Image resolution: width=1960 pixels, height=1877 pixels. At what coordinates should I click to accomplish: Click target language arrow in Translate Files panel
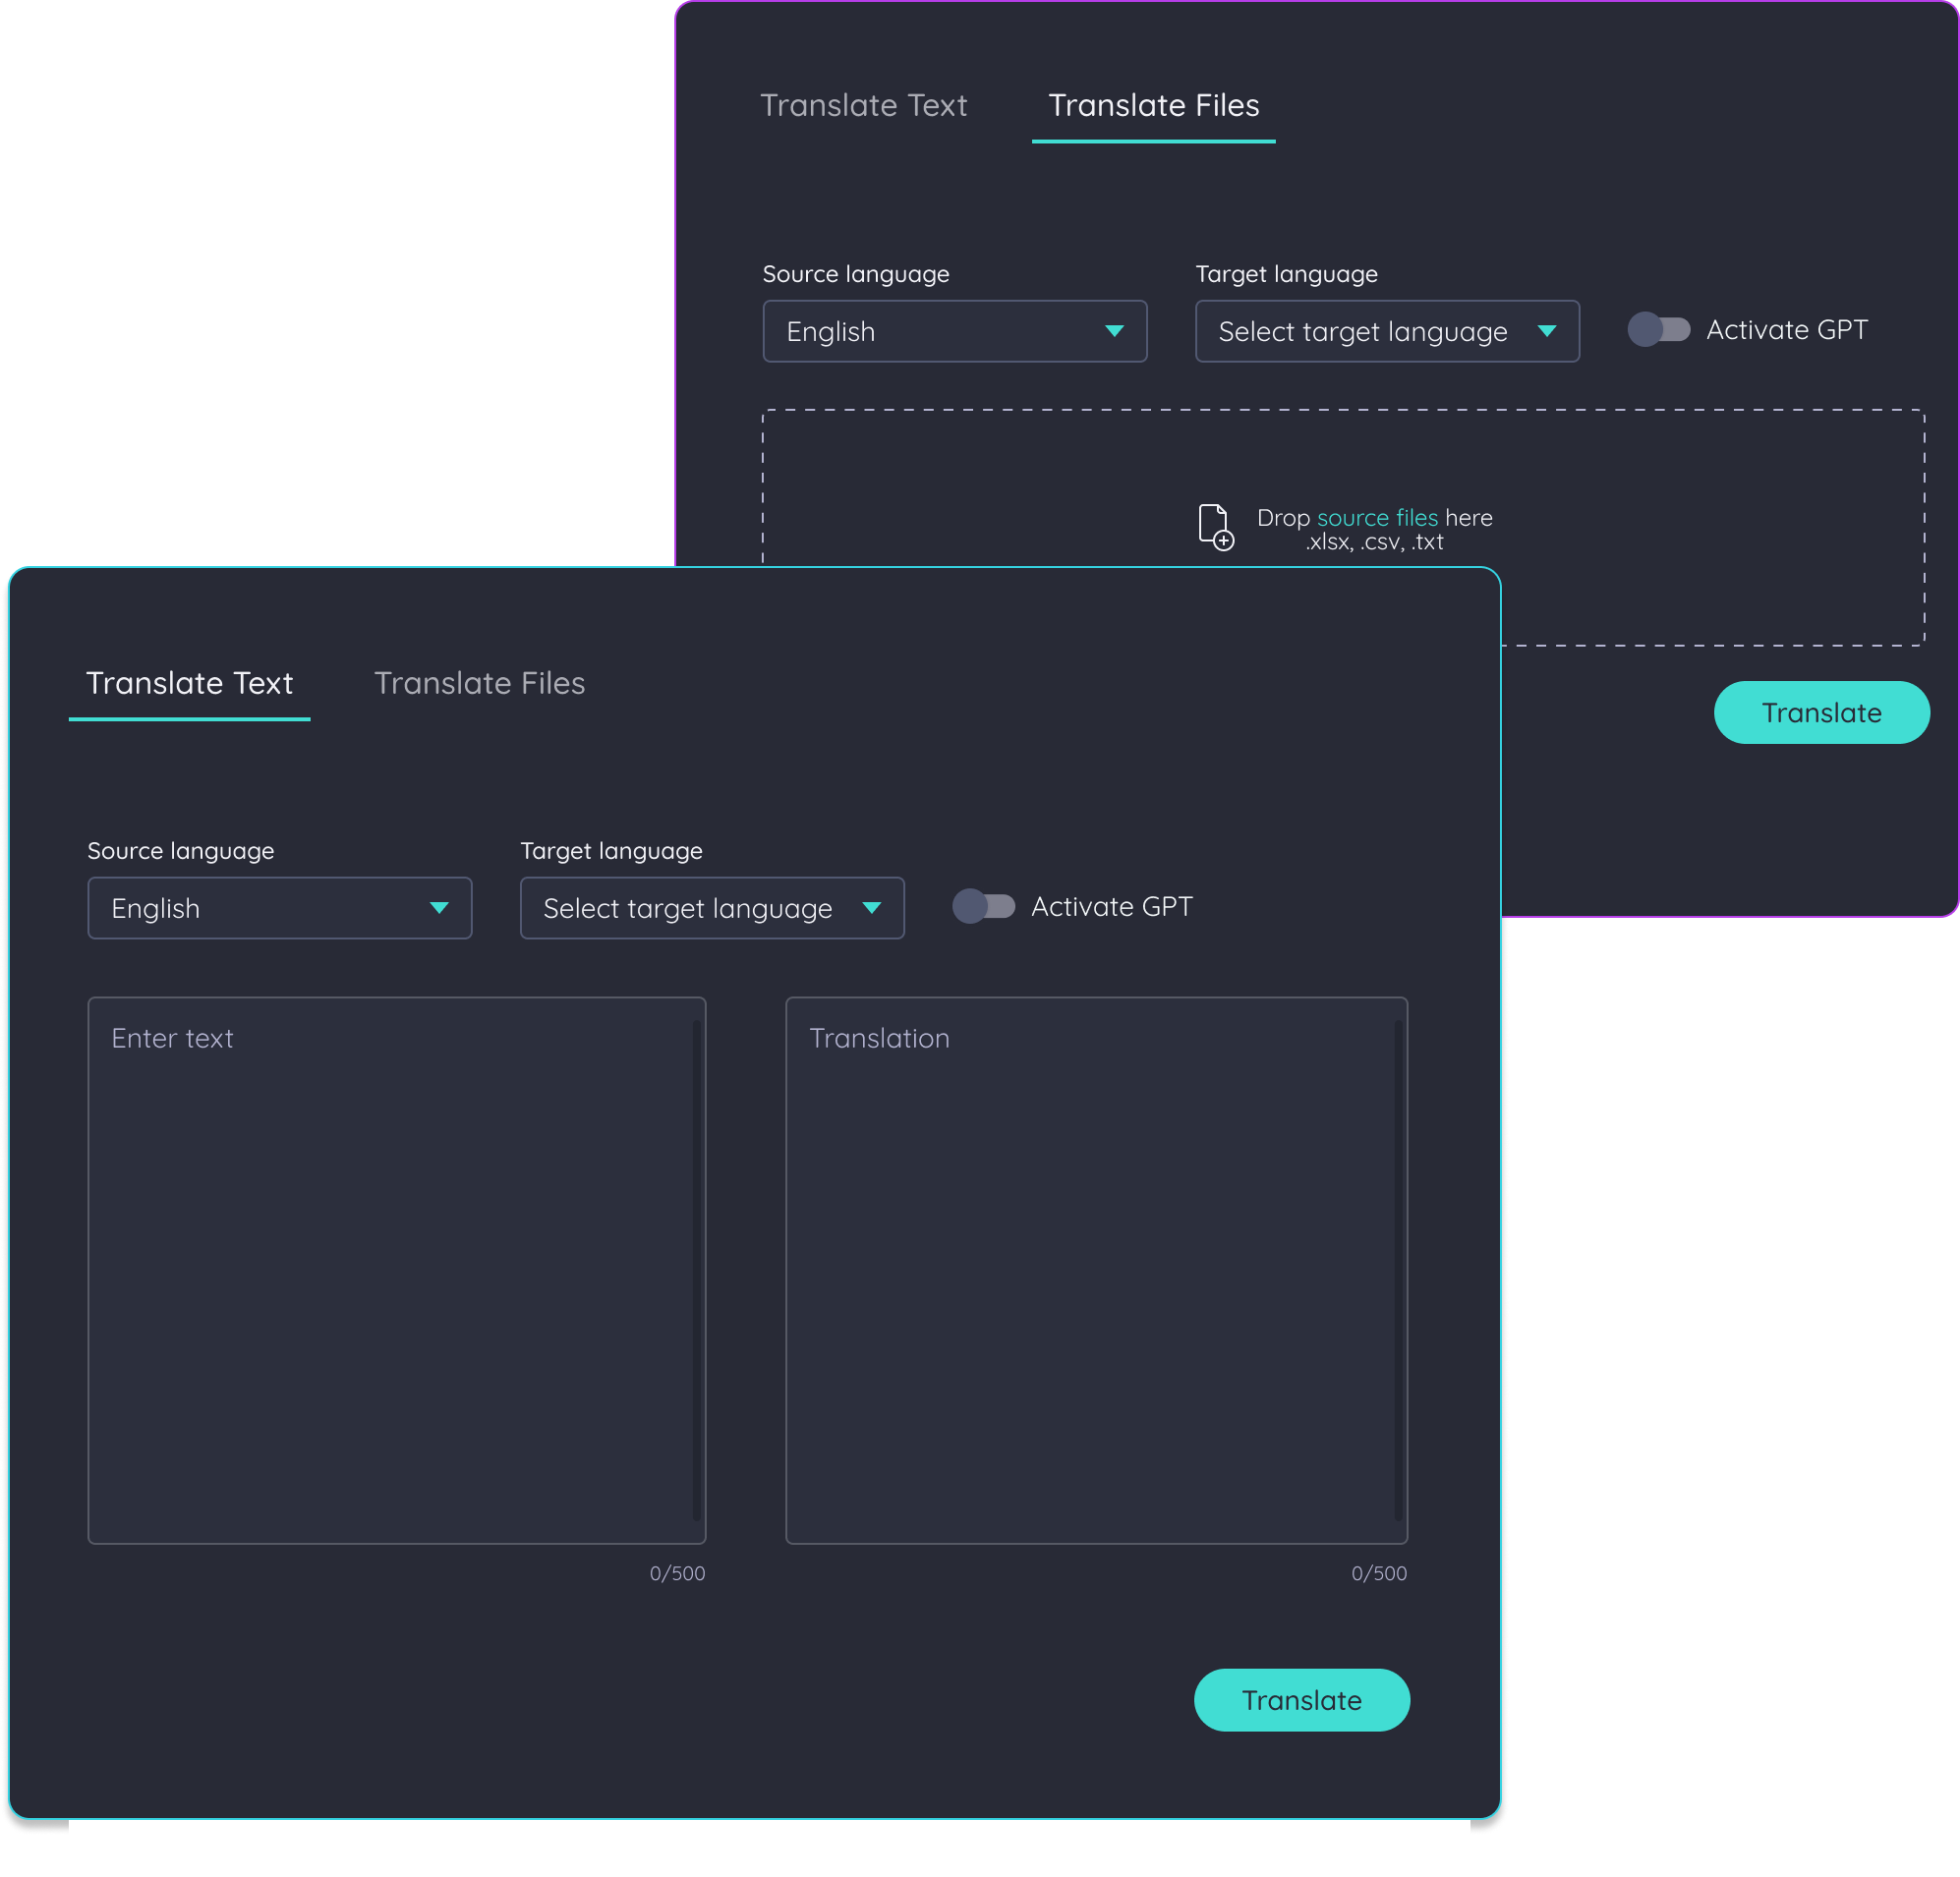click(1546, 331)
